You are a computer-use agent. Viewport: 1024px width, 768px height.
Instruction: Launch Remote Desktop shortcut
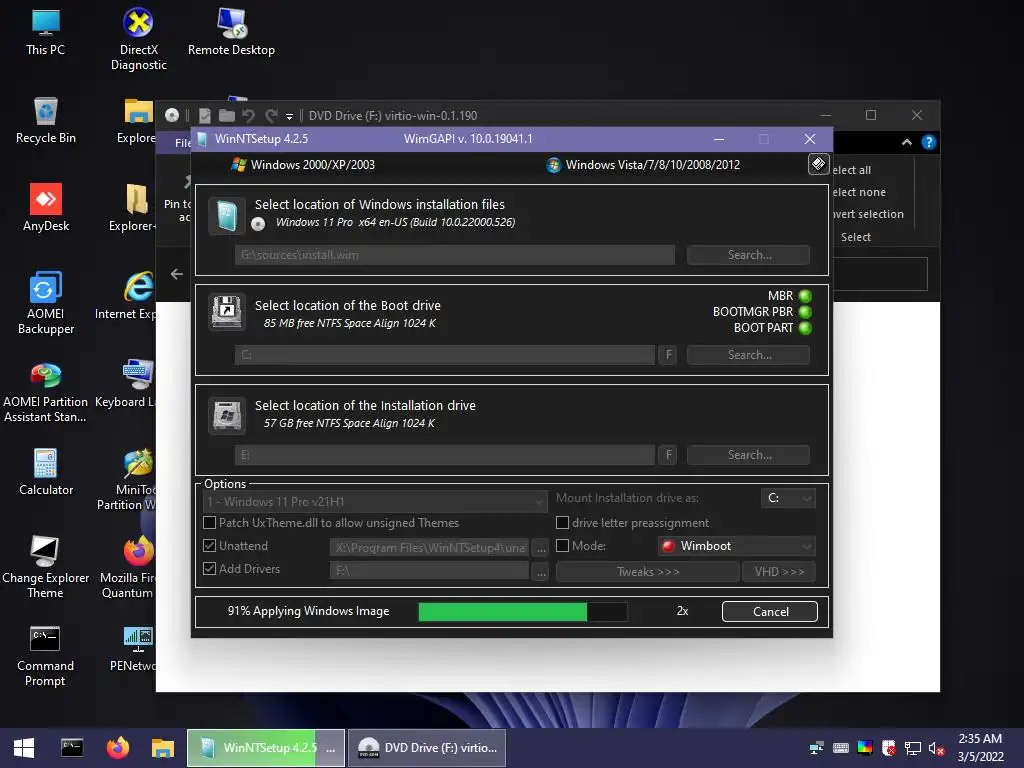(231, 33)
